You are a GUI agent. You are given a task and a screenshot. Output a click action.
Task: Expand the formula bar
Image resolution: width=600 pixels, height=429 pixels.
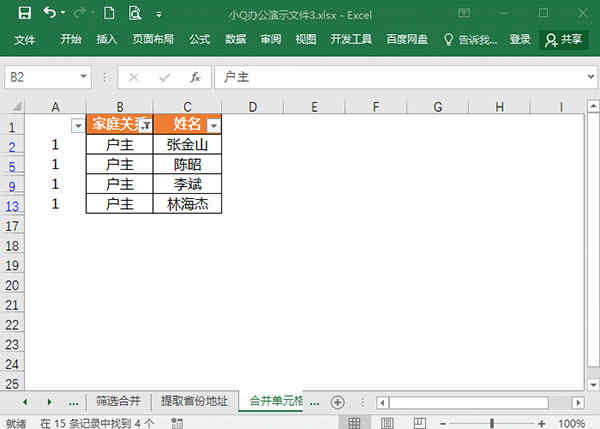pyautogui.click(x=591, y=77)
